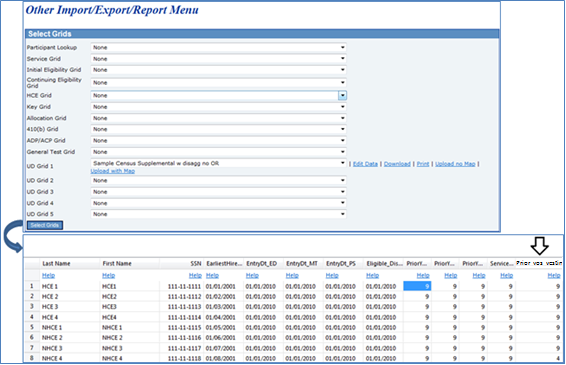566x365 pixels.
Task: Click Help link under EntryDt_ED column
Action: (x=252, y=275)
